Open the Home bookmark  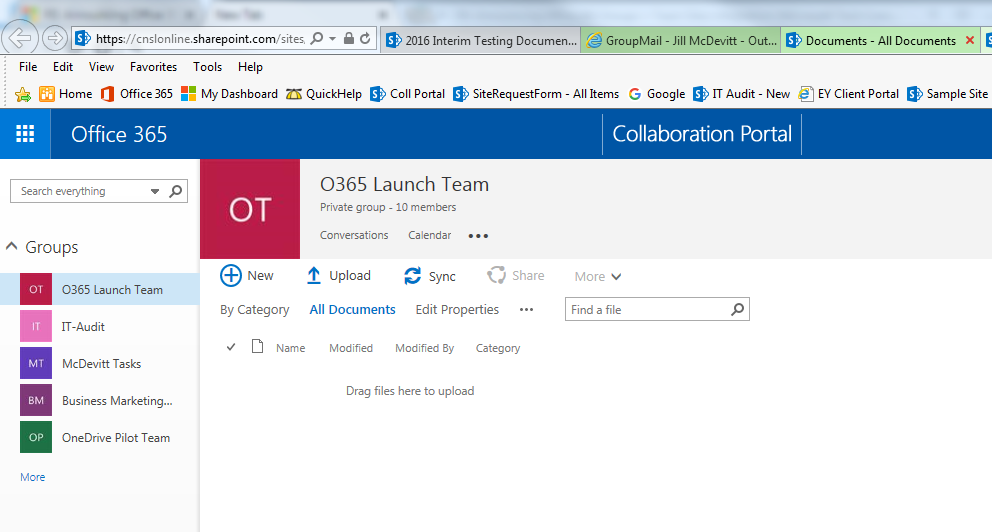pos(66,94)
